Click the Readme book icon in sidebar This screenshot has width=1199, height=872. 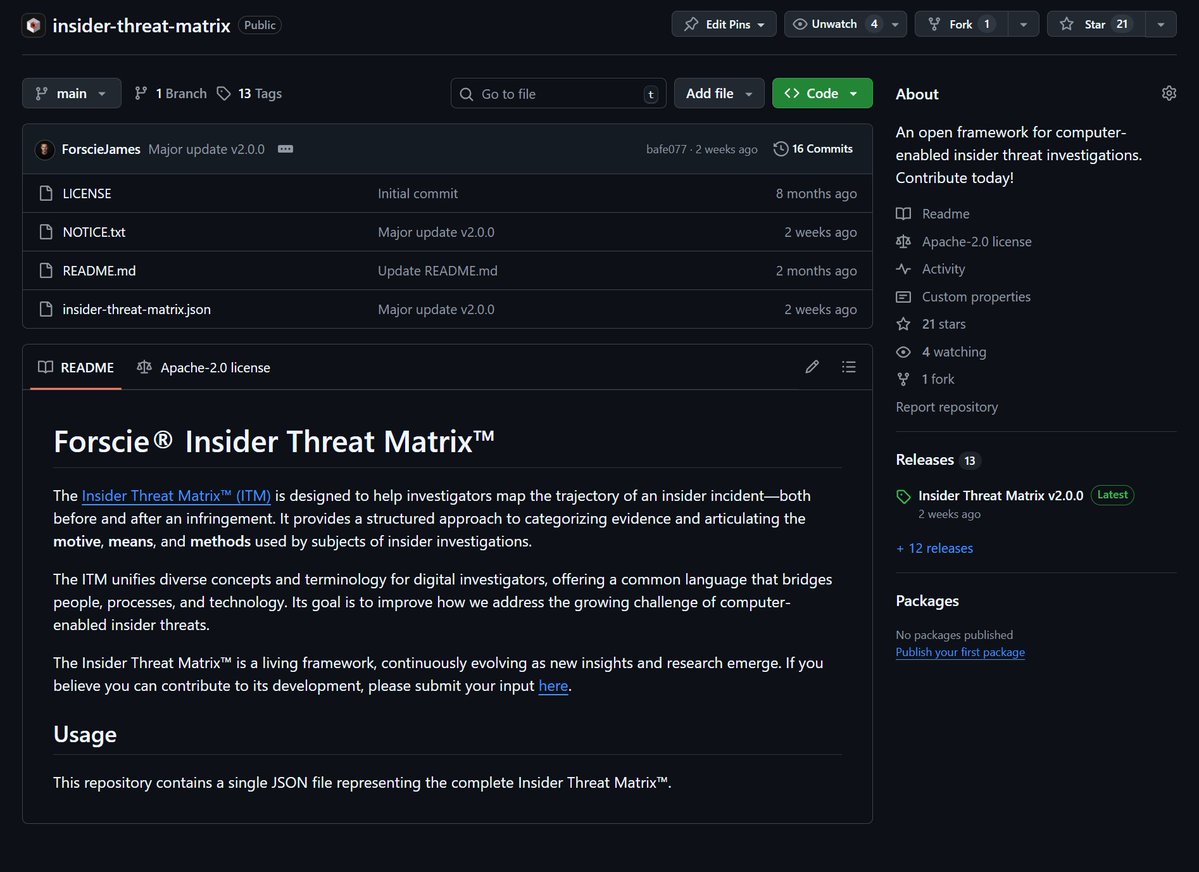pyautogui.click(x=903, y=213)
